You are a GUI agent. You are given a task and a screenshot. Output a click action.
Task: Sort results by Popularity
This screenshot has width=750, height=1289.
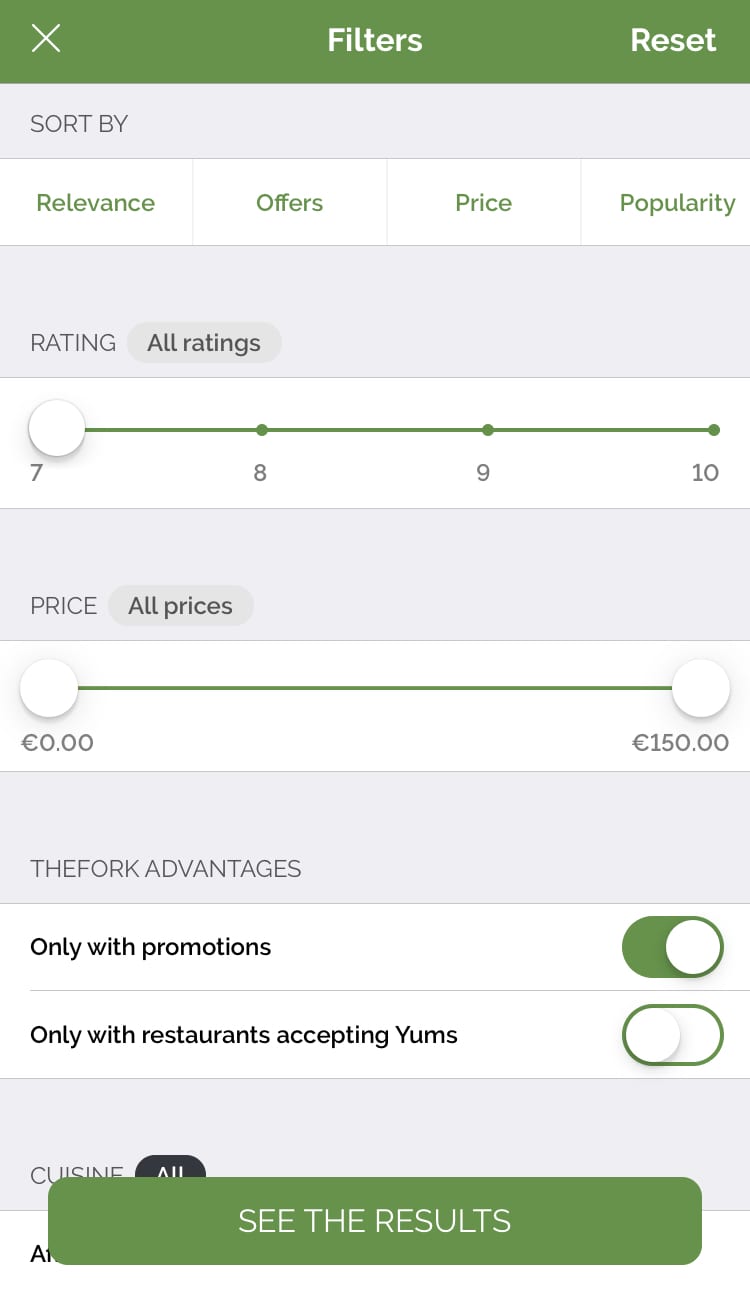(677, 203)
